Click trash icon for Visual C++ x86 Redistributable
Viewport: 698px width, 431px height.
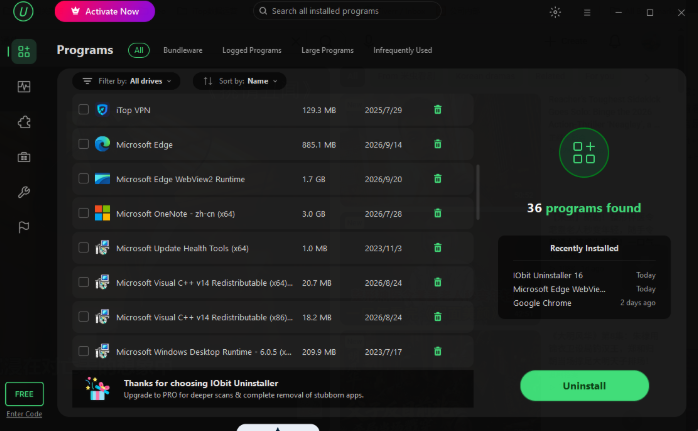coord(438,317)
